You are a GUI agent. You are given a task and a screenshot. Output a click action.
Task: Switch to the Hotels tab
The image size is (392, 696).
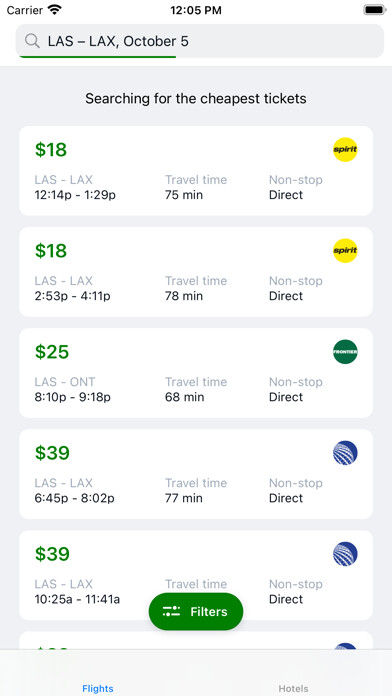[x=293, y=688]
